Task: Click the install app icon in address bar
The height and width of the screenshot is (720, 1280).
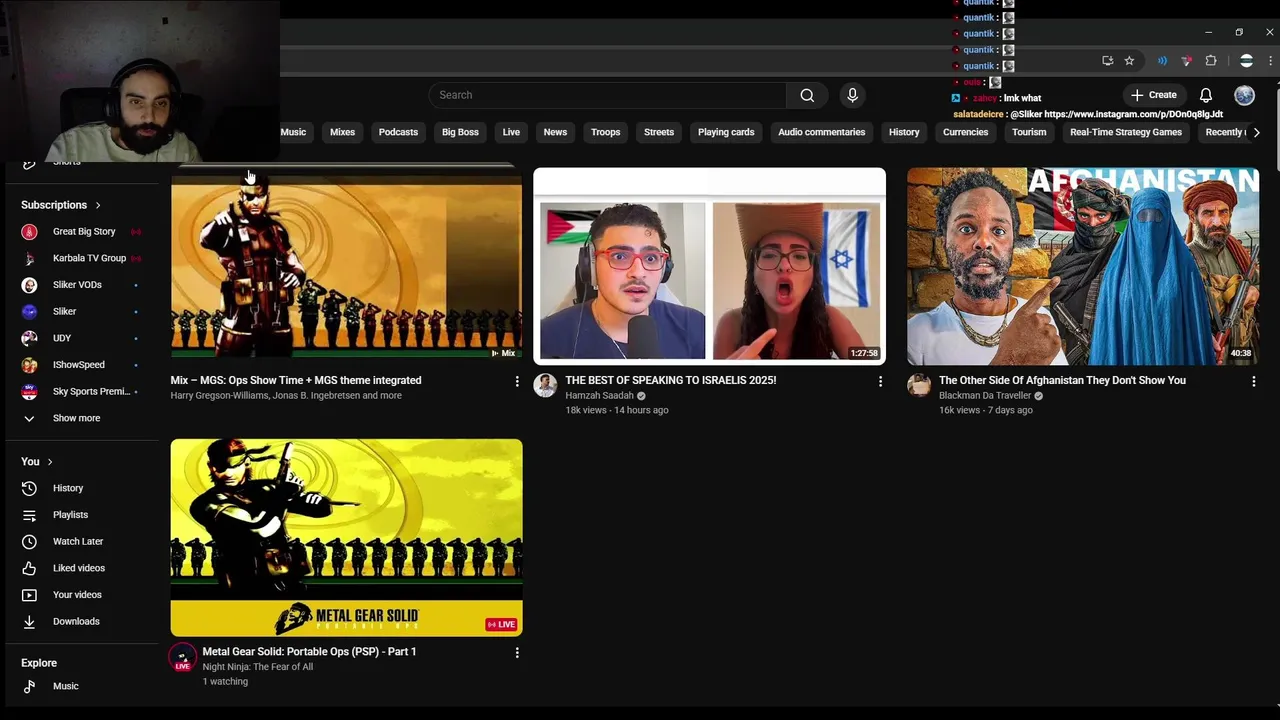Action: [1107, 61]
